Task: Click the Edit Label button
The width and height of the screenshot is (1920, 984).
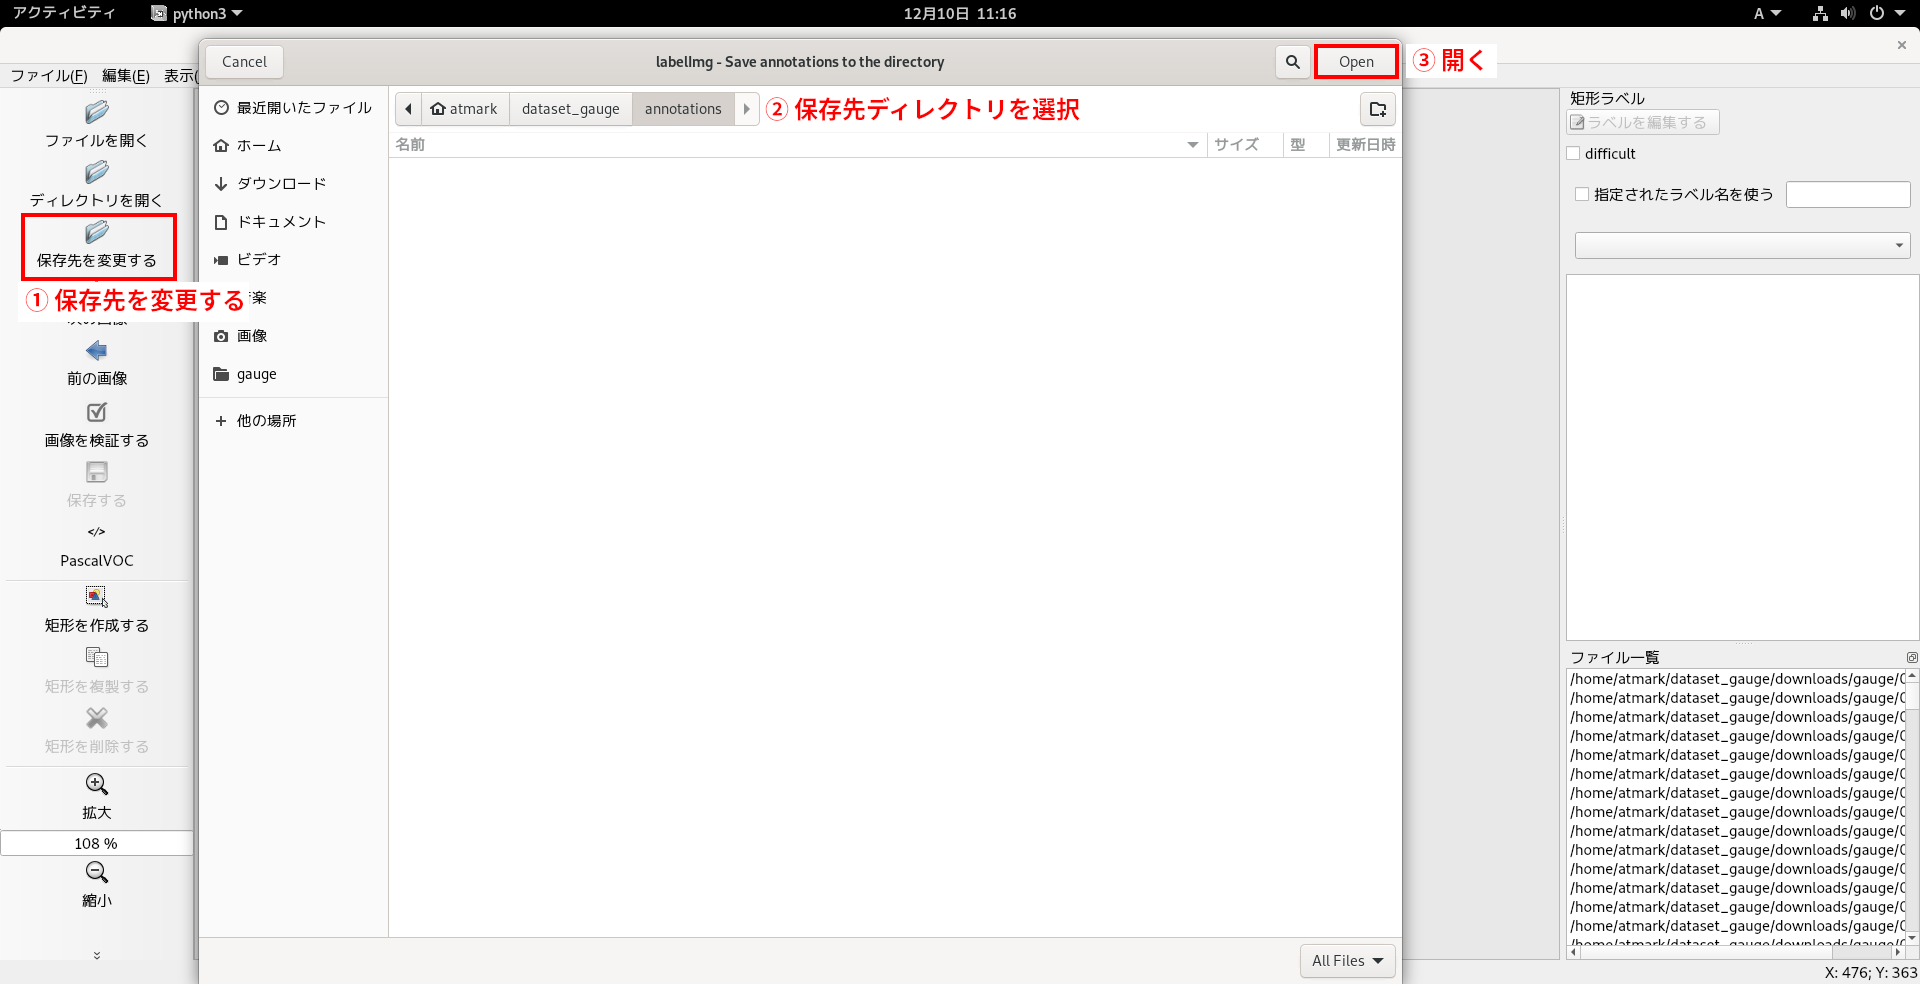Action: tap(1642, 122)
